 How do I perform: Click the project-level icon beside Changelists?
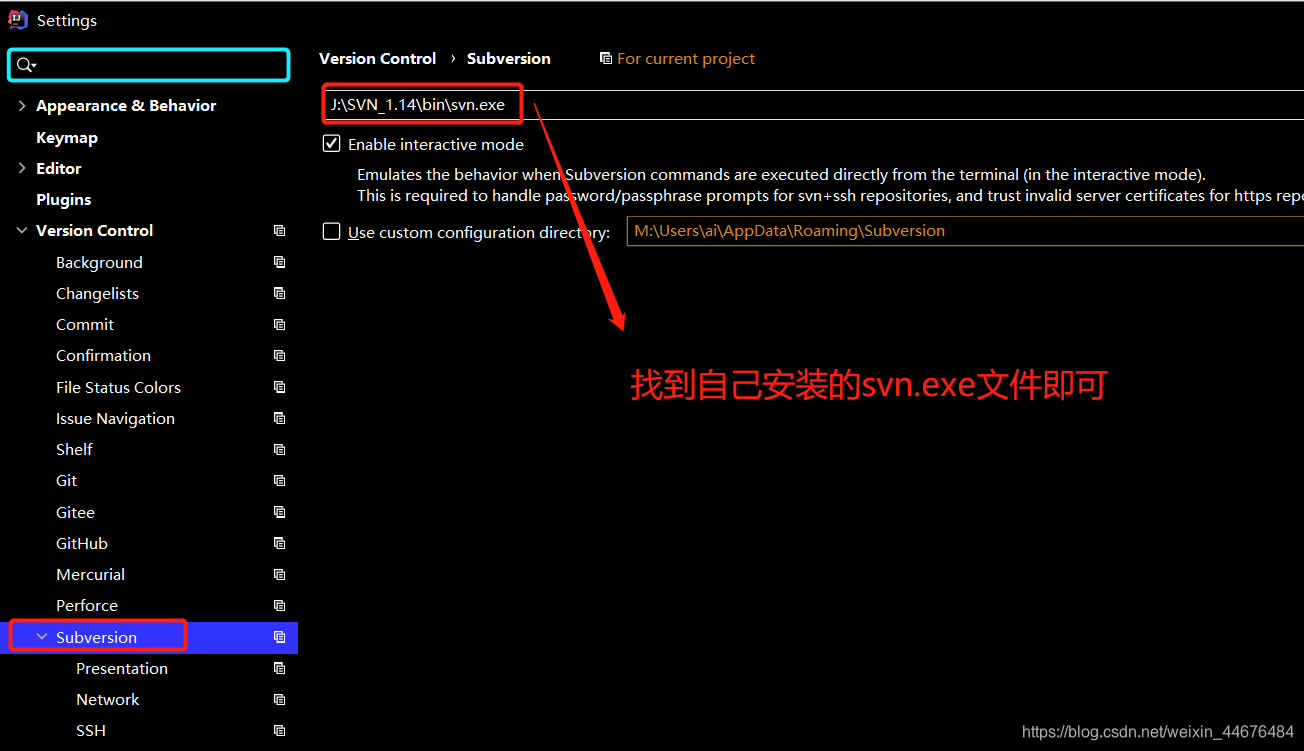tap(280, 293)
